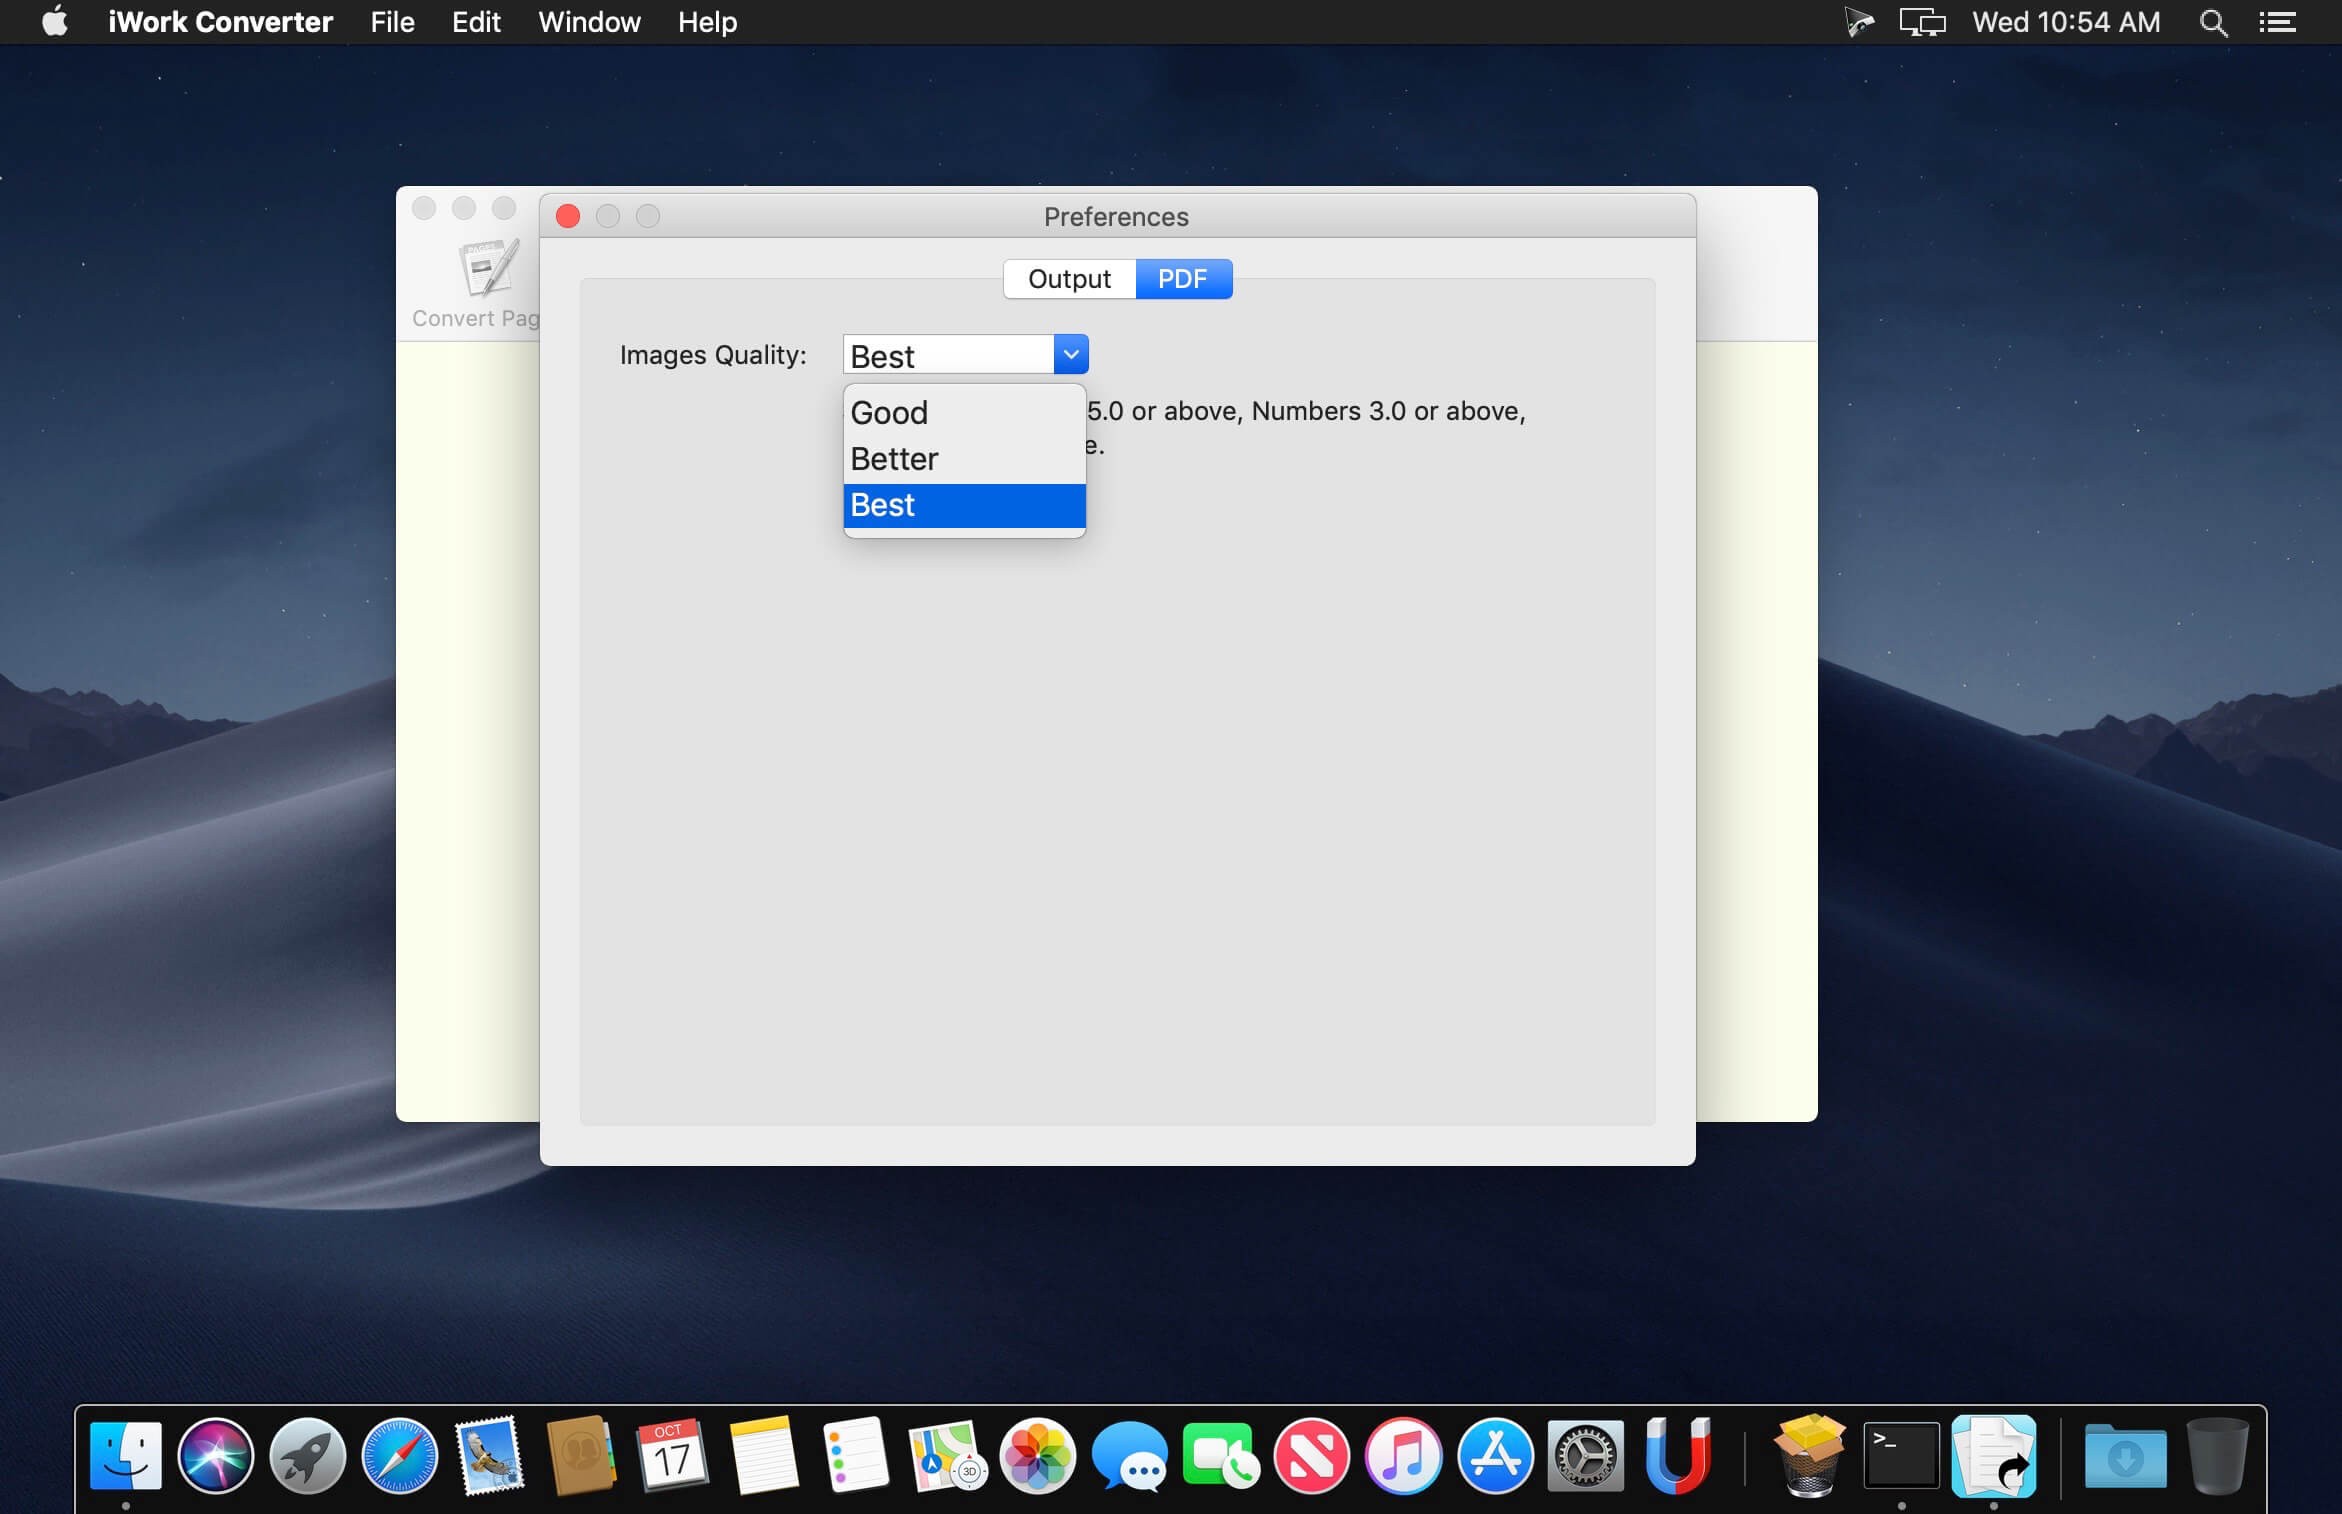Image resolution: width=2342 pixels, height=1514 pixels.
Task: Open Maps from the Dock
Action: coord(946,1457)
